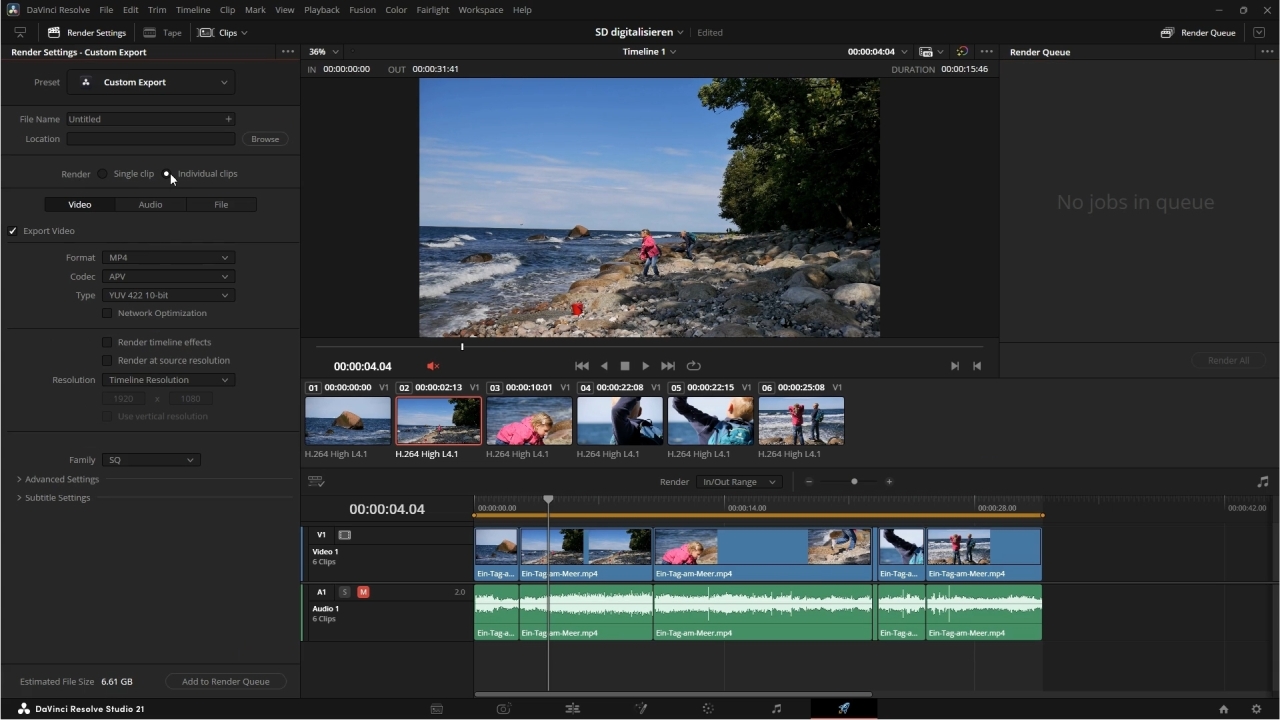This screenshot has height=720, width=1280.
Task: Open the Render In/Out Range dropdown
Action: point(738,482)
